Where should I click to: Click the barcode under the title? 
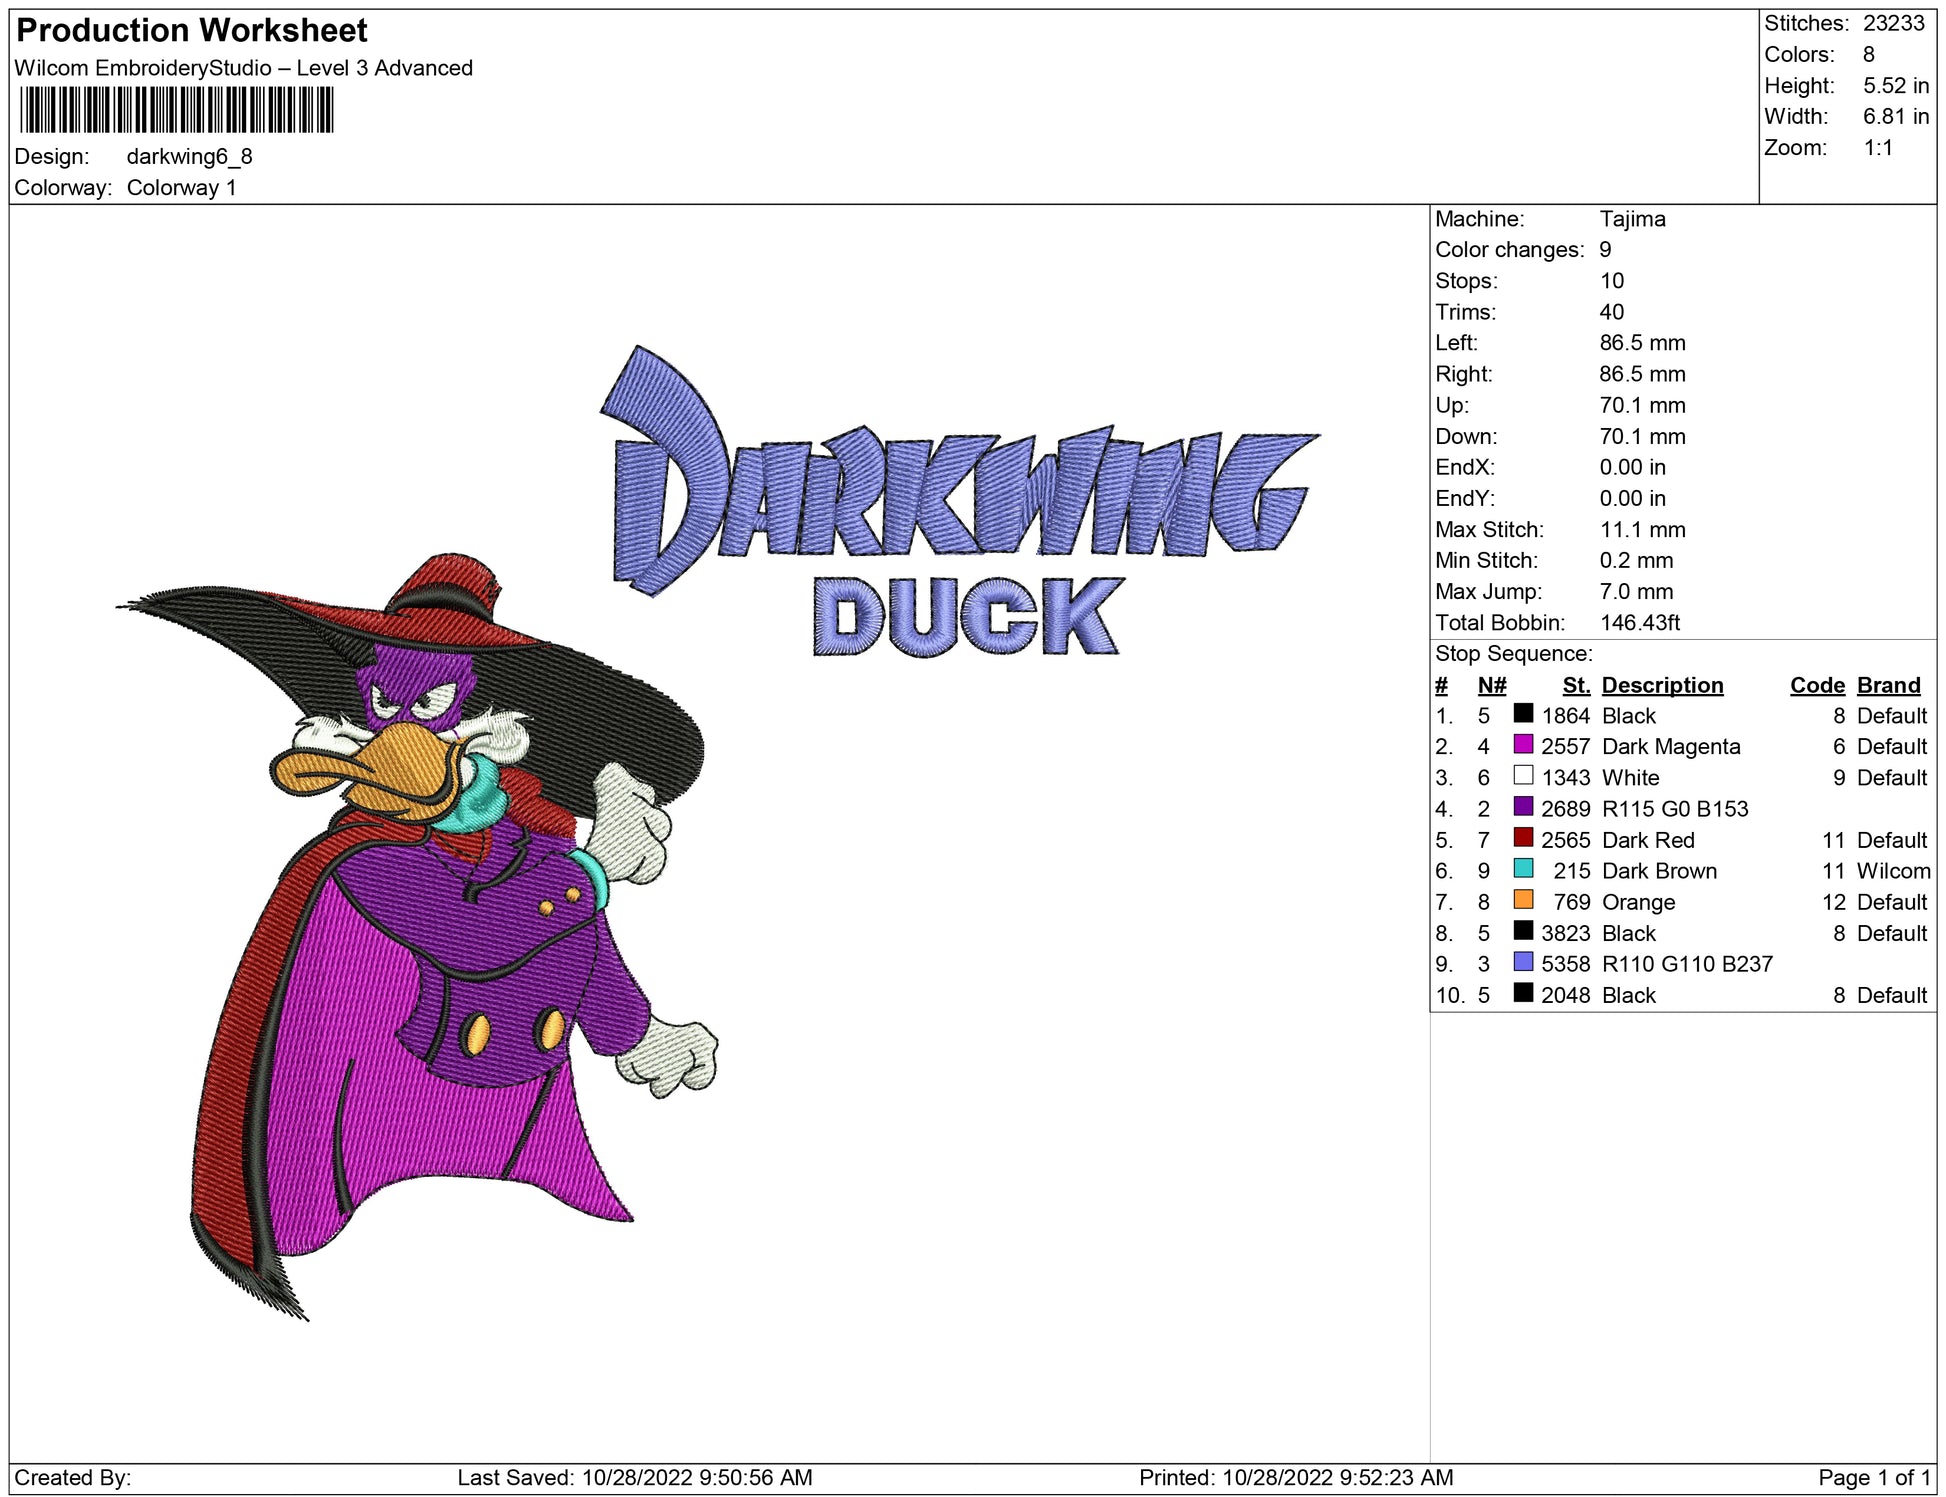pyautogui.click(x=176, y=110)
